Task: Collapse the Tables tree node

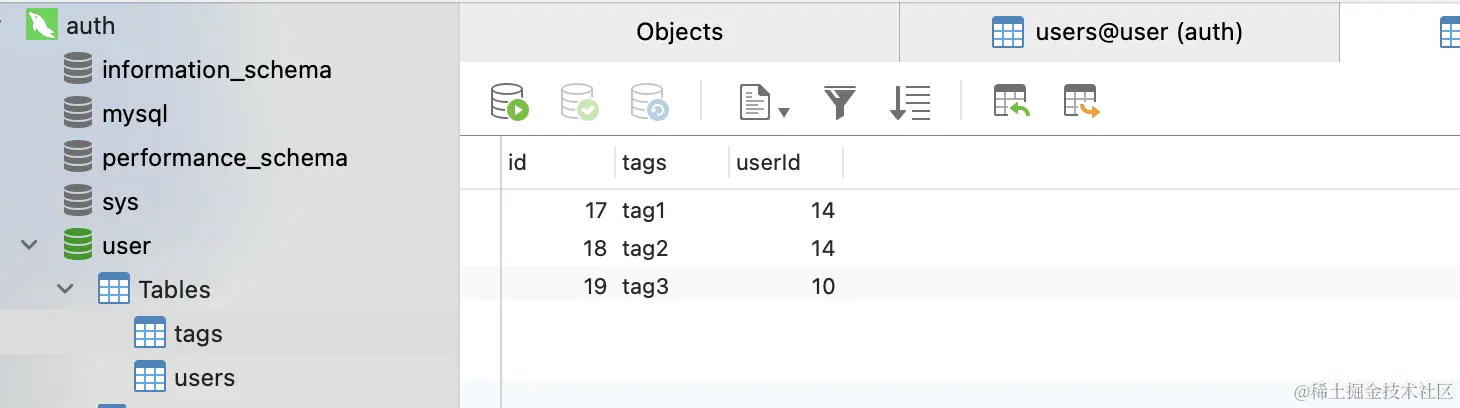Action: [66, 289]
